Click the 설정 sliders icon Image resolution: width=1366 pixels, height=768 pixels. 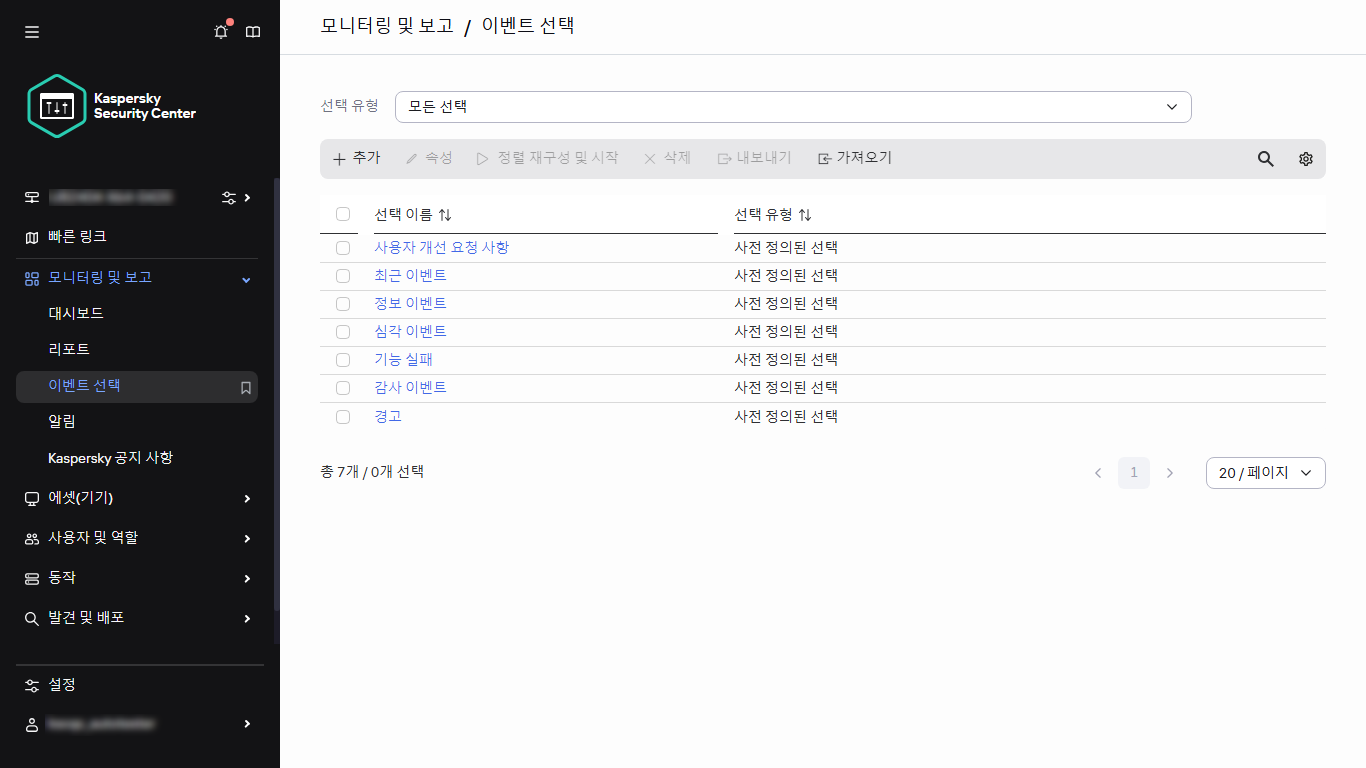(32, 685)
